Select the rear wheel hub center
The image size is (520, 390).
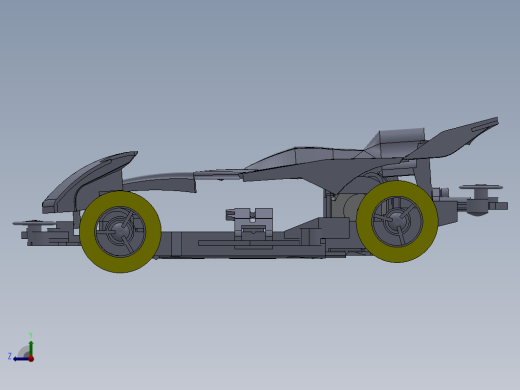click(397, 221)
